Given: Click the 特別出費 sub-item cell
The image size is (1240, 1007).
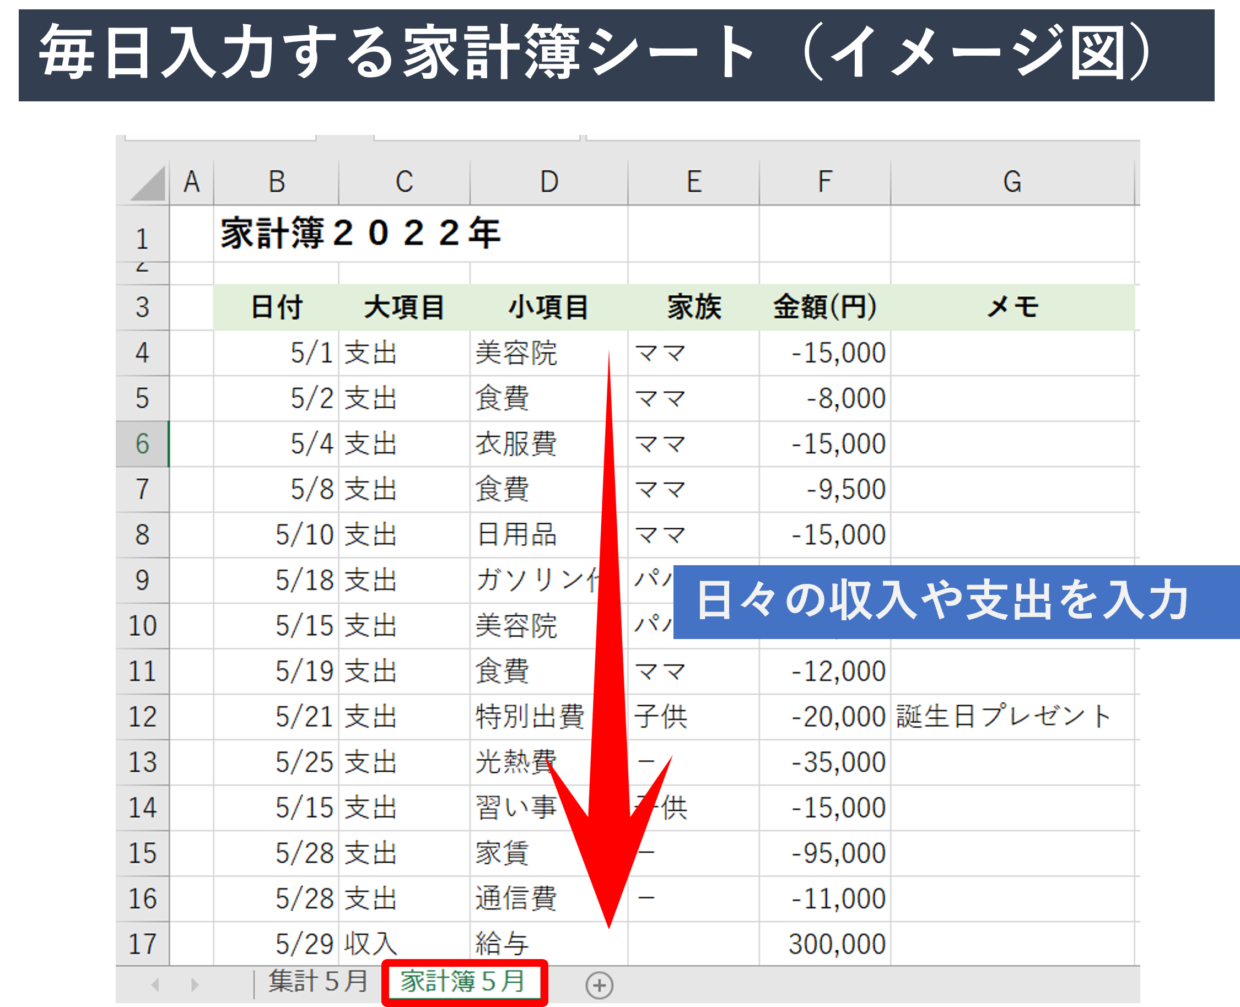Looking at the screenshot, I should pos(530,717).
